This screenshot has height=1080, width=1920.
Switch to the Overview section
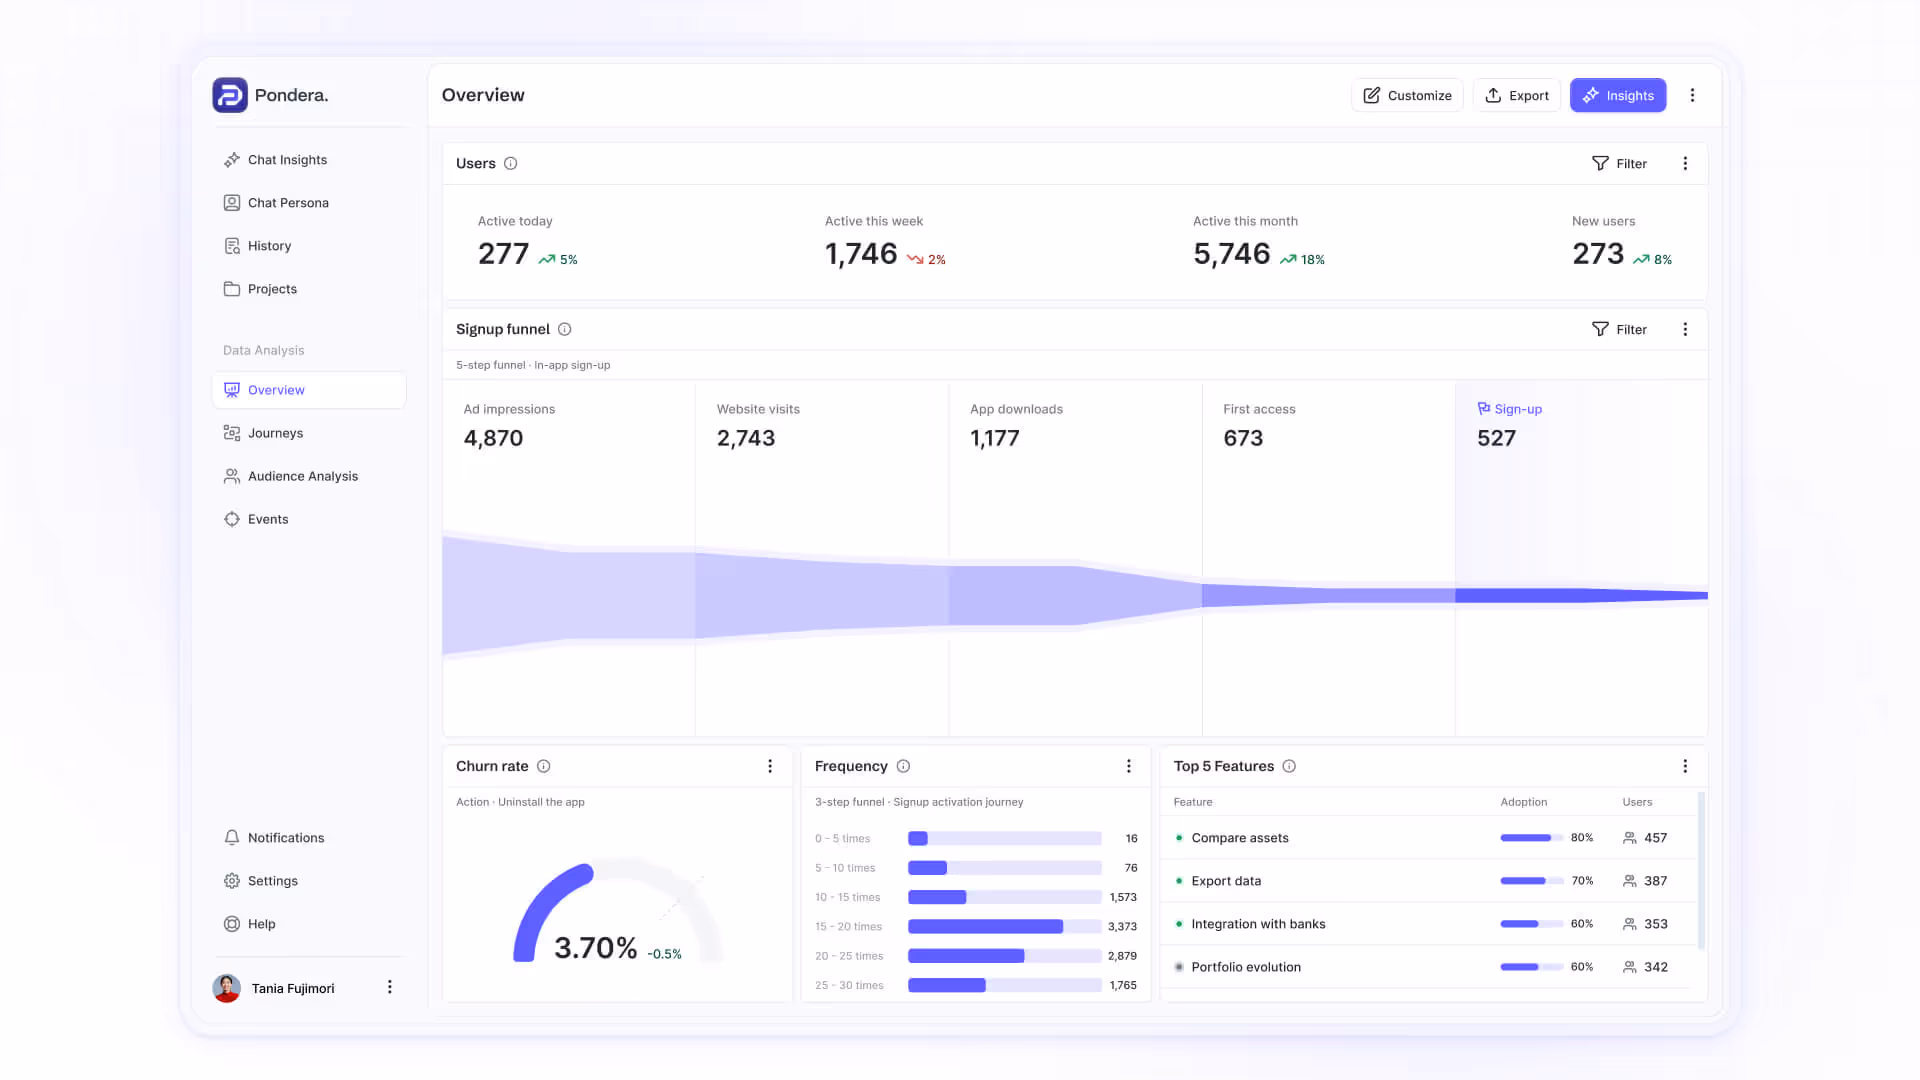pyautogui.click(x=276, y=390)
